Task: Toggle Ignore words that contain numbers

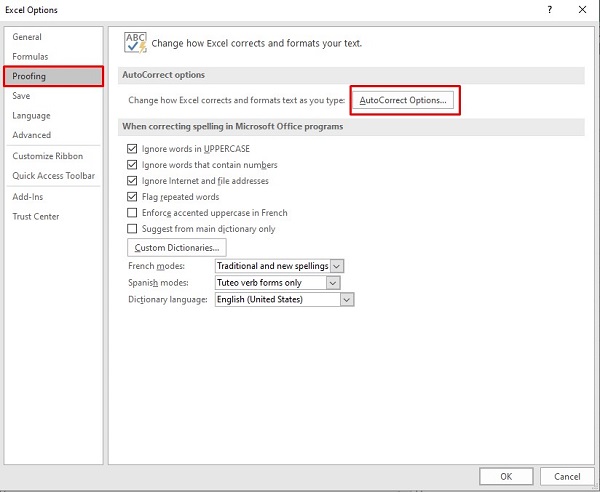Action: (132, 165)
